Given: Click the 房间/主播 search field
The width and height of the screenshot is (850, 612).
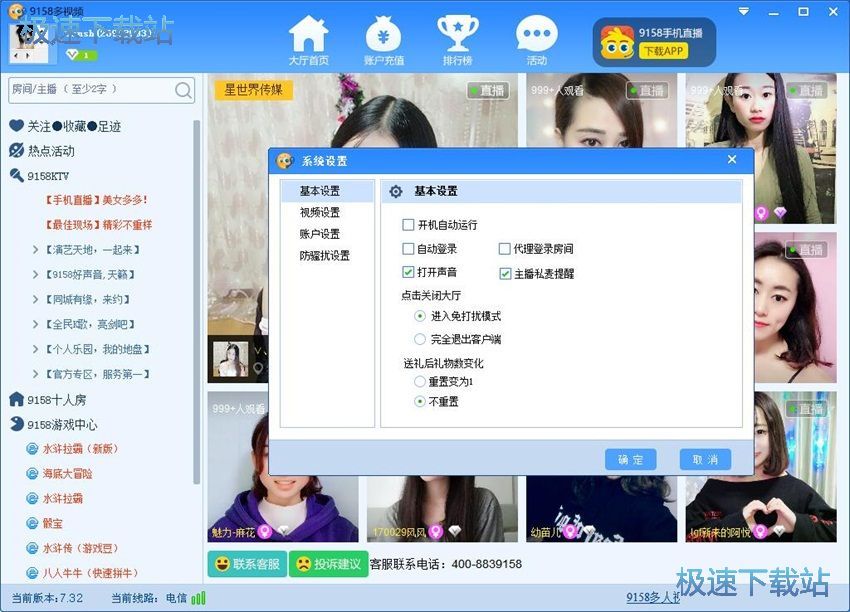Looking at the screenshot, I should coord(101,90).
